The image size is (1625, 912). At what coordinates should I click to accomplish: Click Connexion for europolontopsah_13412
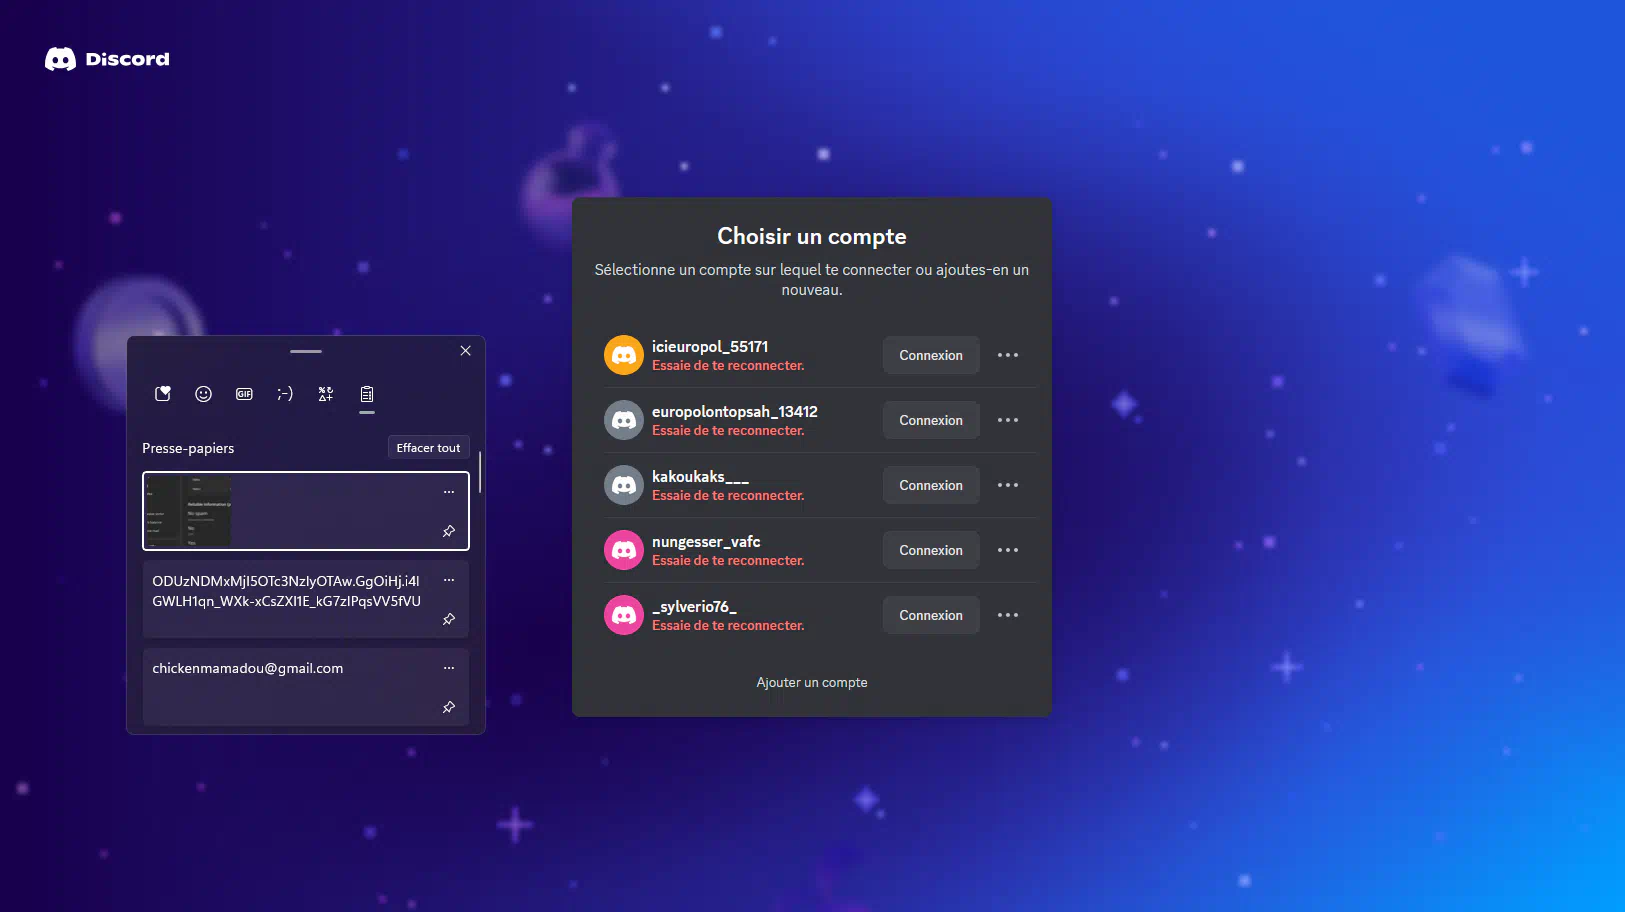[x=931, y=420]
